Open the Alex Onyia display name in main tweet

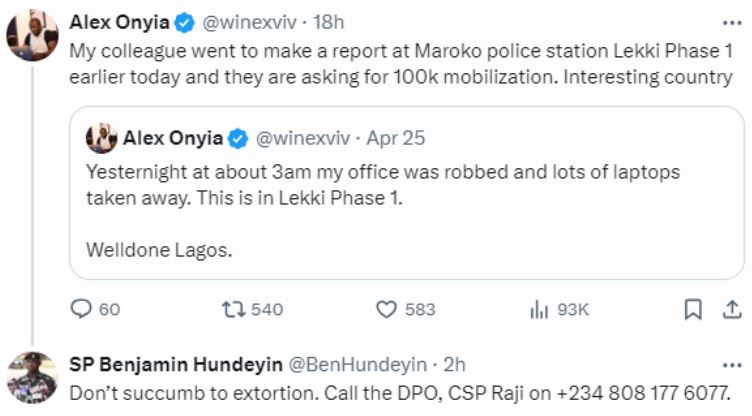[x=119, y=21]
